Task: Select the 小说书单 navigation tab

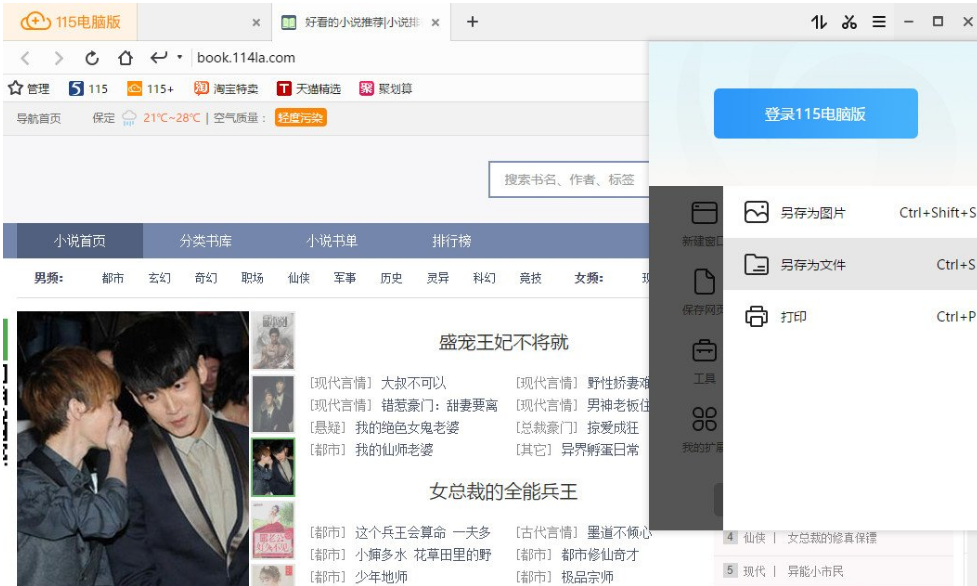Action: click(331, 241)
